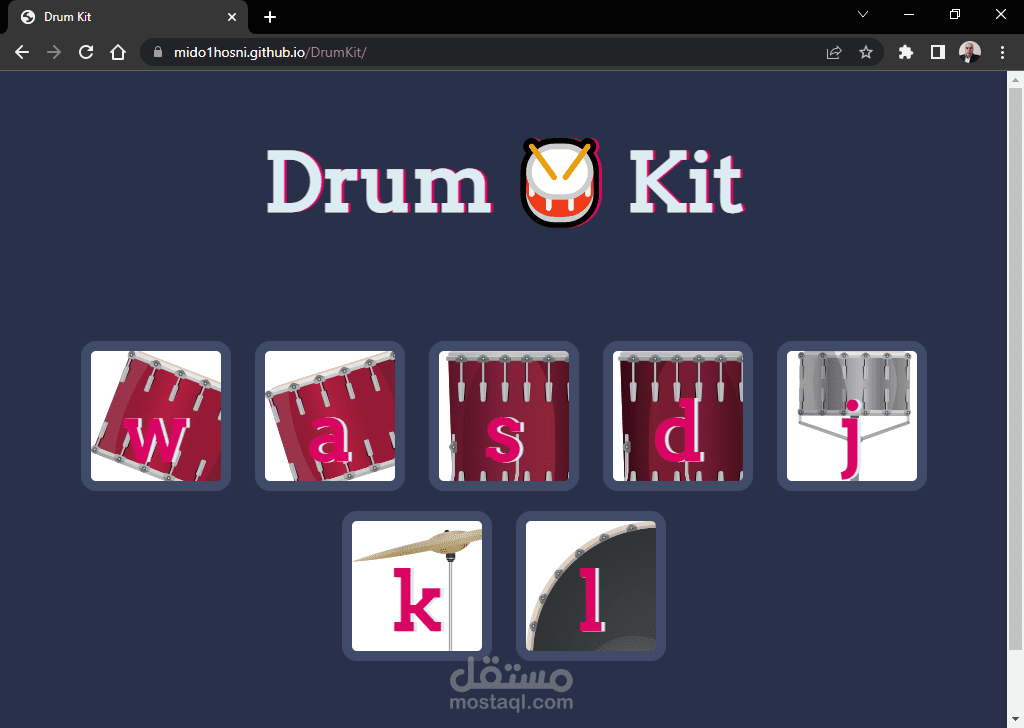Click the drum emoji in the title

(560, 182)
